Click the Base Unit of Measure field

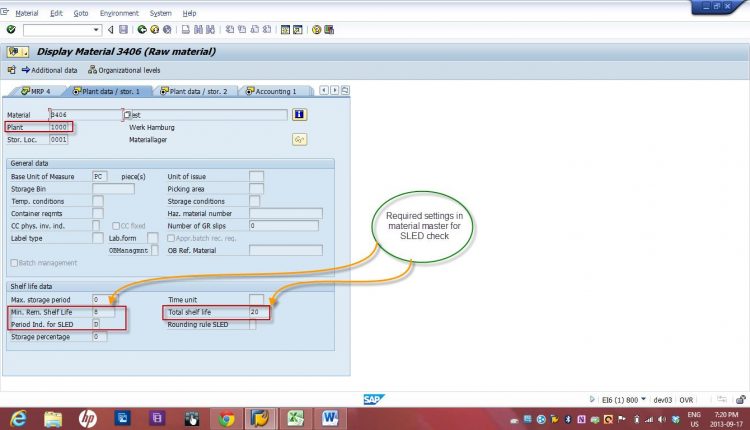pos(99,176)
